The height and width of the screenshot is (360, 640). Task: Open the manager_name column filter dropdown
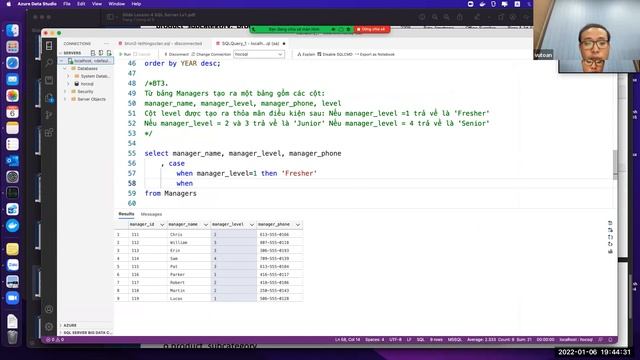[x=206, y=225]
